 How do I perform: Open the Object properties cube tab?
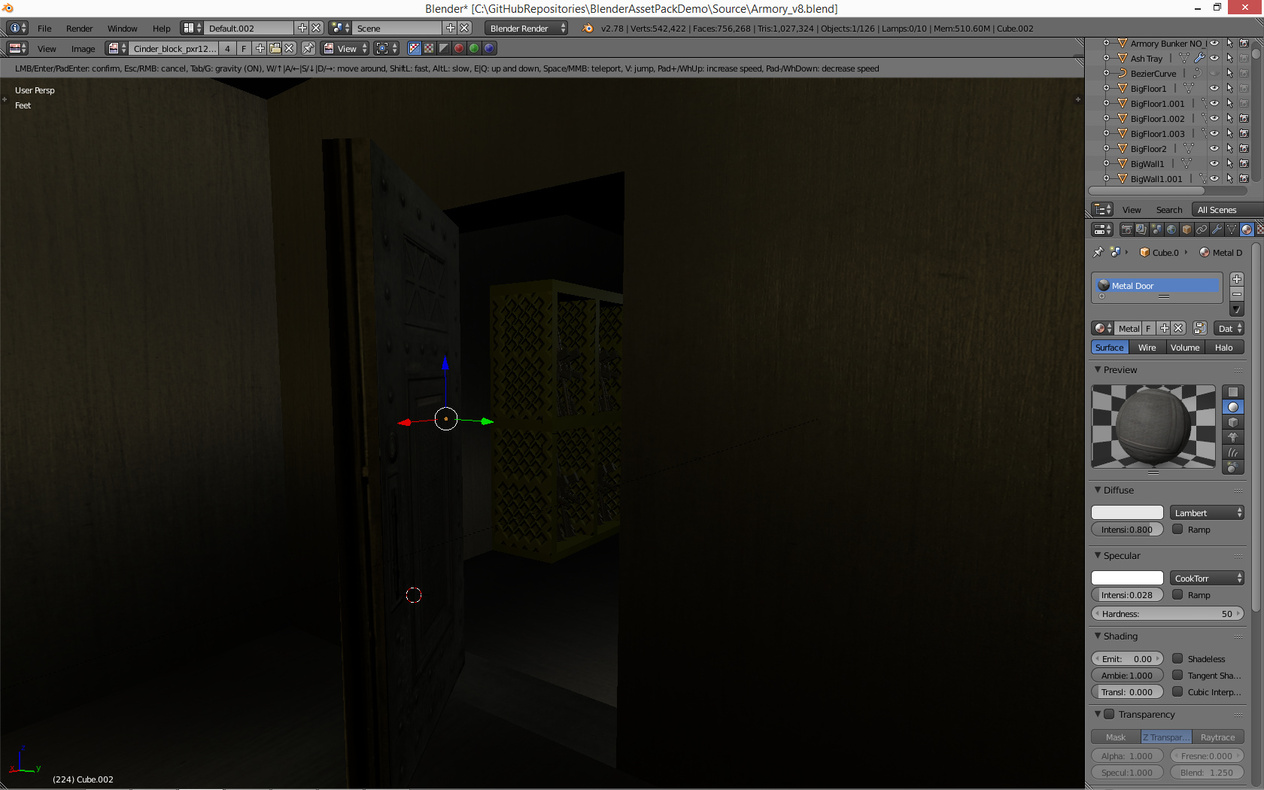(1186, 229)
